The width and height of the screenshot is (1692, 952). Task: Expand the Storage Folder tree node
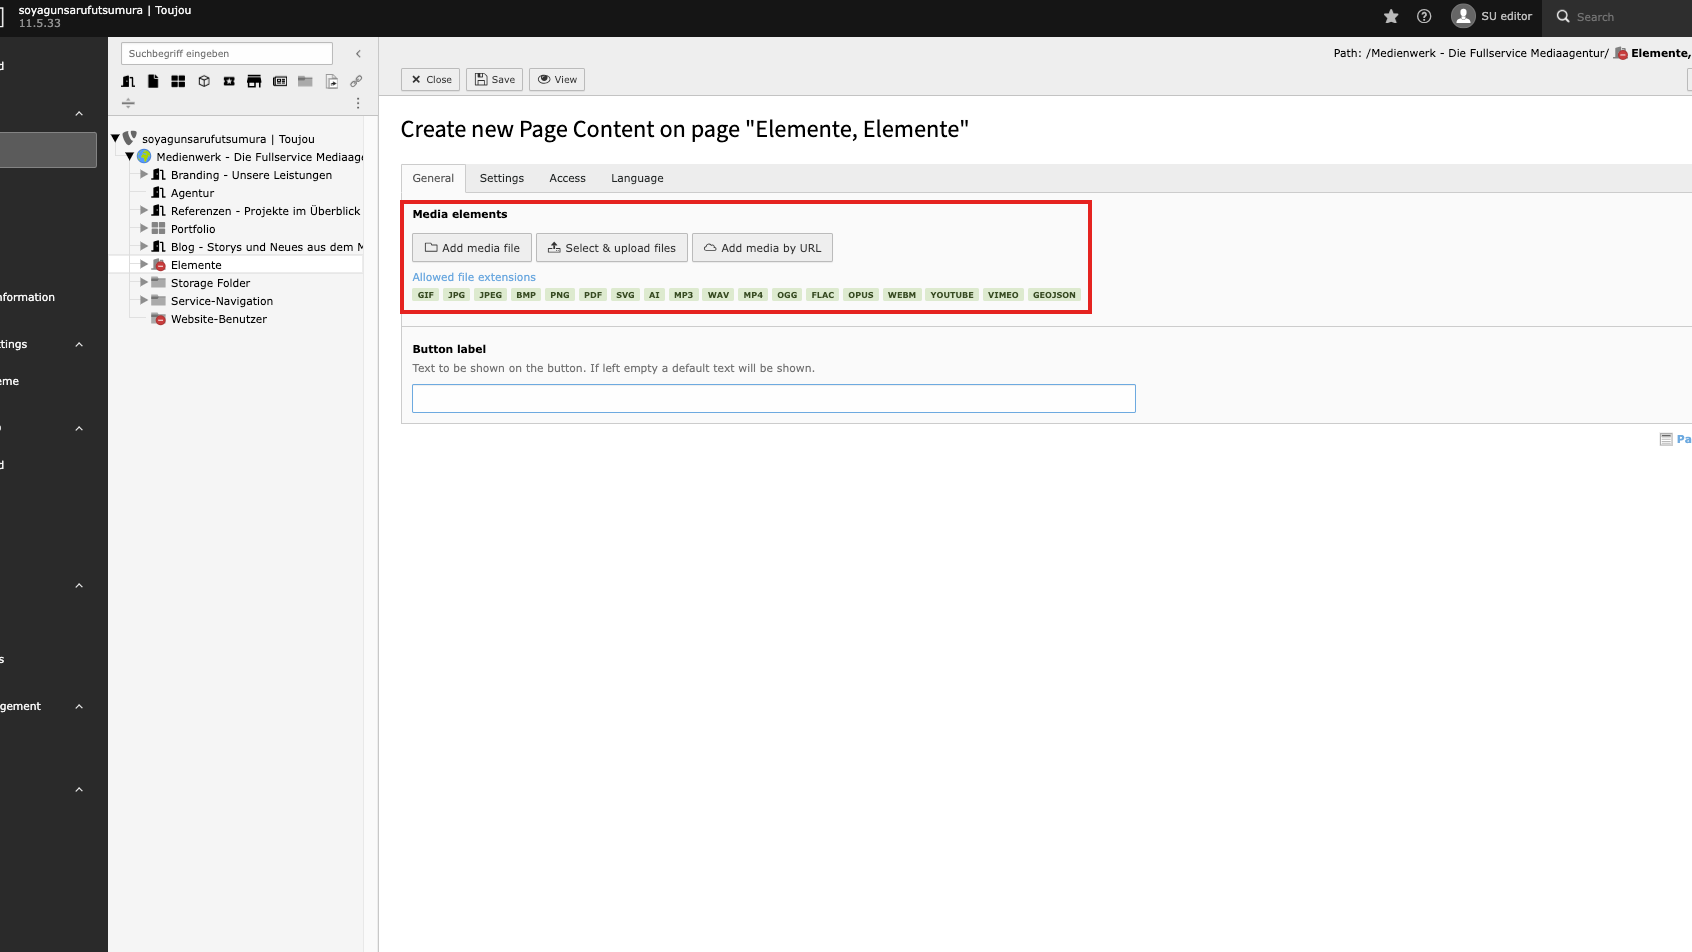coord(144,283)
